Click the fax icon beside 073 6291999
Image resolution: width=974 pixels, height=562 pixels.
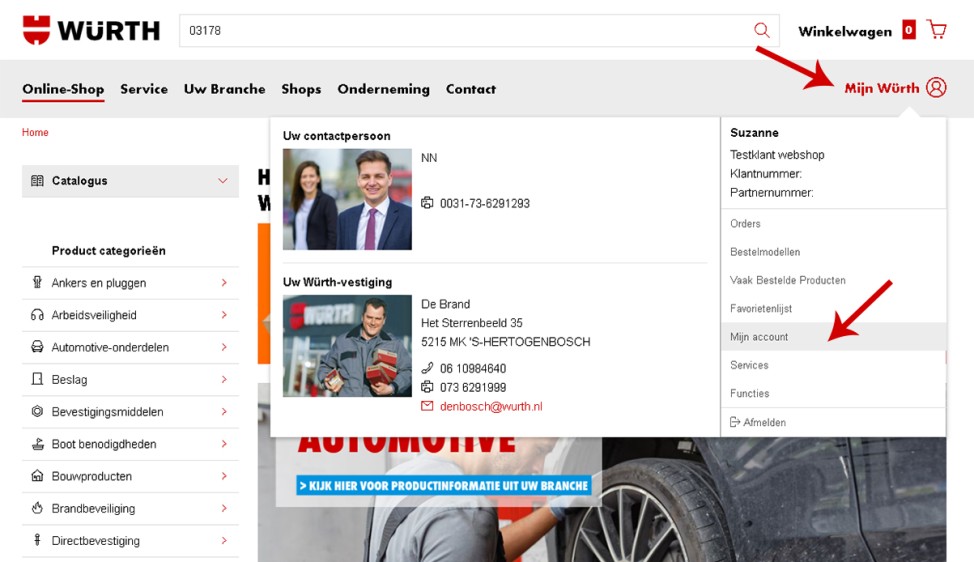427,387
